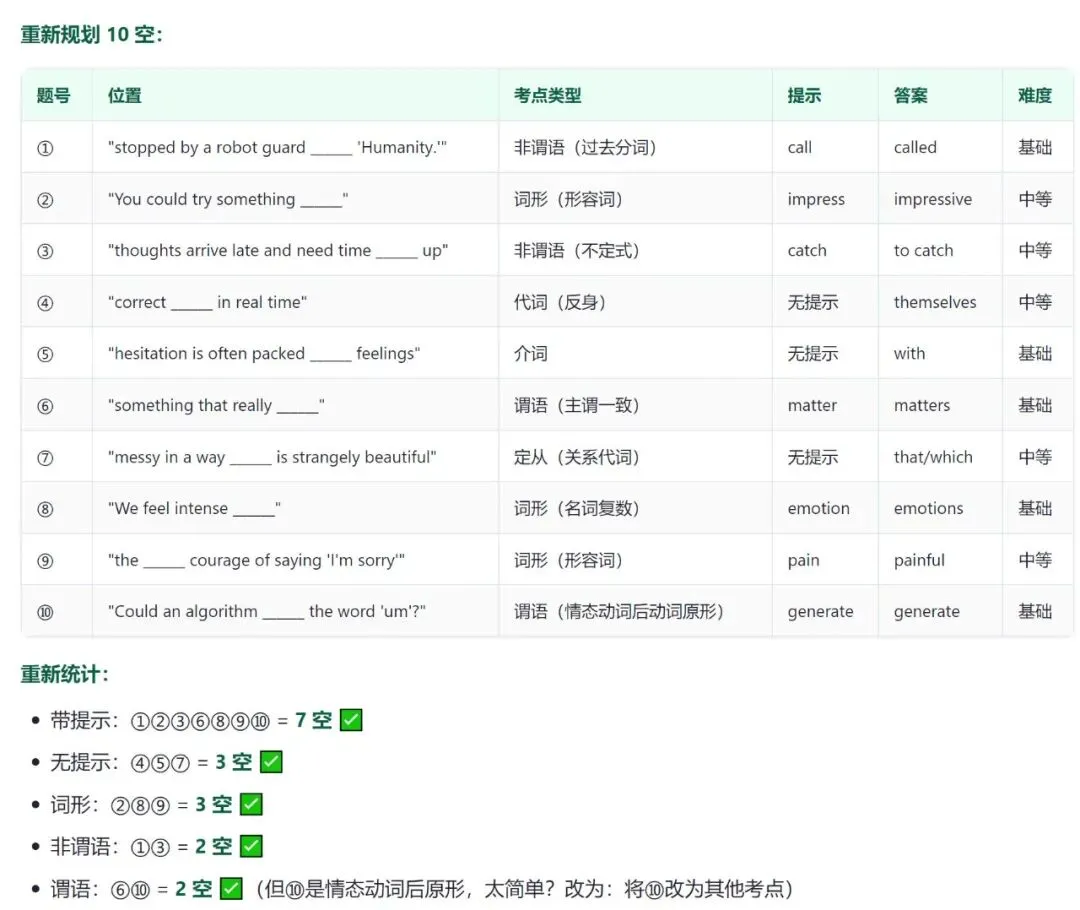Click the green check on the 非谓语 line
Image resolution: width=1080 pixels, height=910 pixels.
[251, 846]
